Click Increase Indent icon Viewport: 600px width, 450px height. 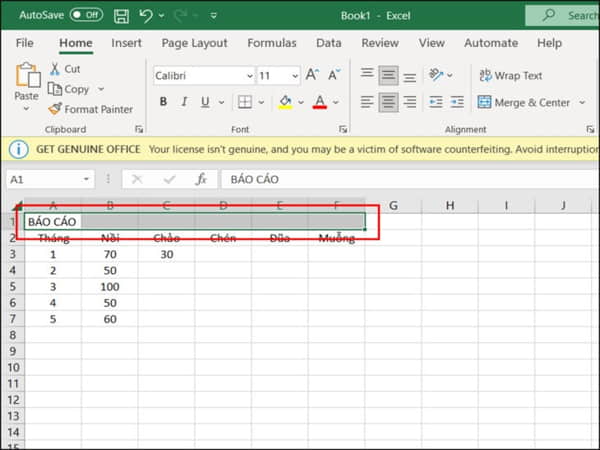point(457,102)
